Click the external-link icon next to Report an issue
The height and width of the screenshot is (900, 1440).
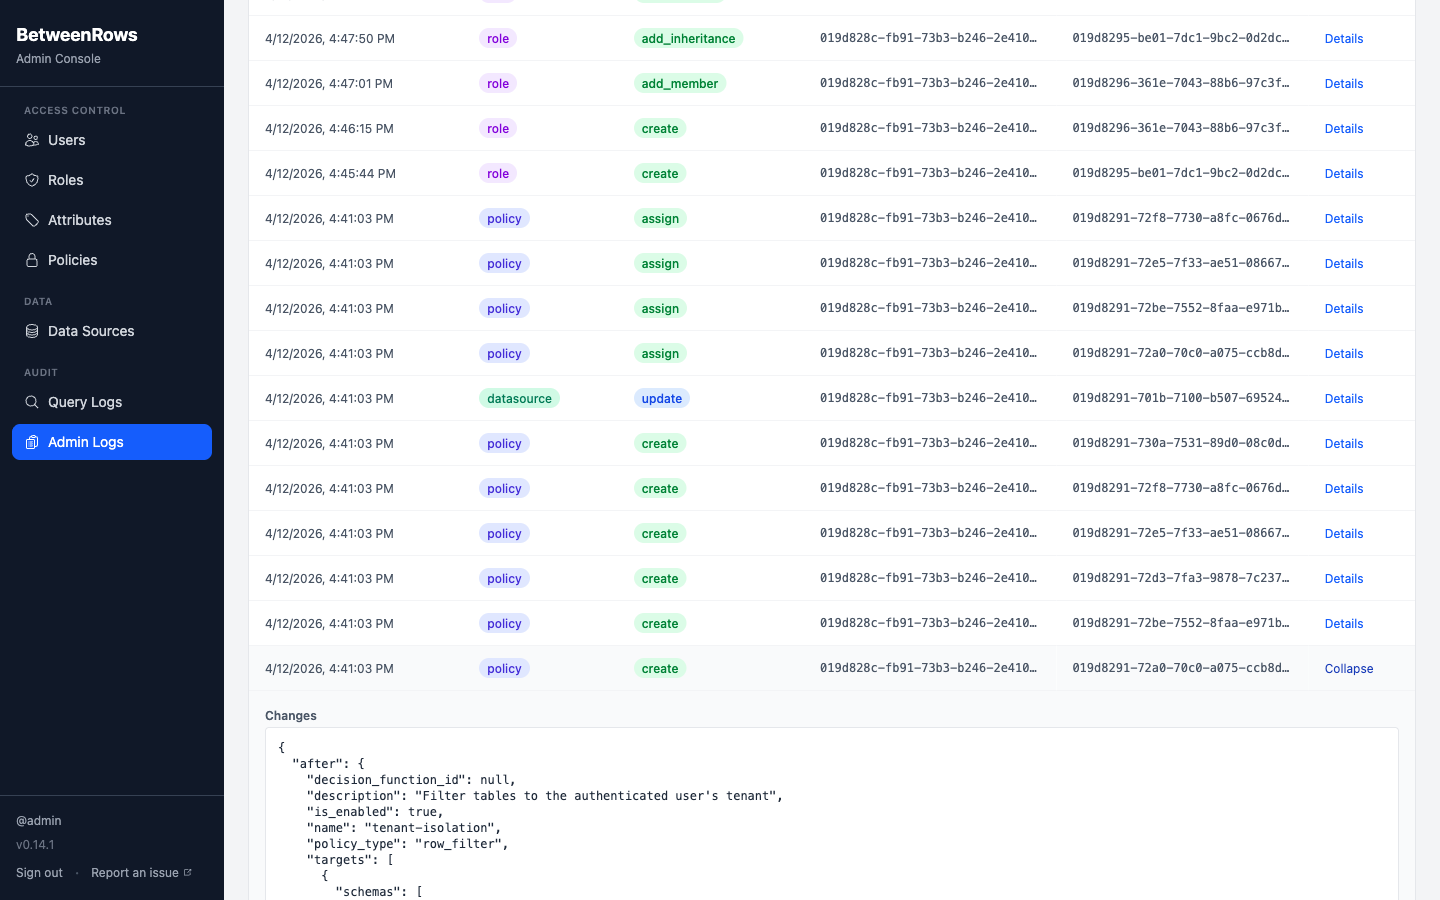(x=186, y=871)
